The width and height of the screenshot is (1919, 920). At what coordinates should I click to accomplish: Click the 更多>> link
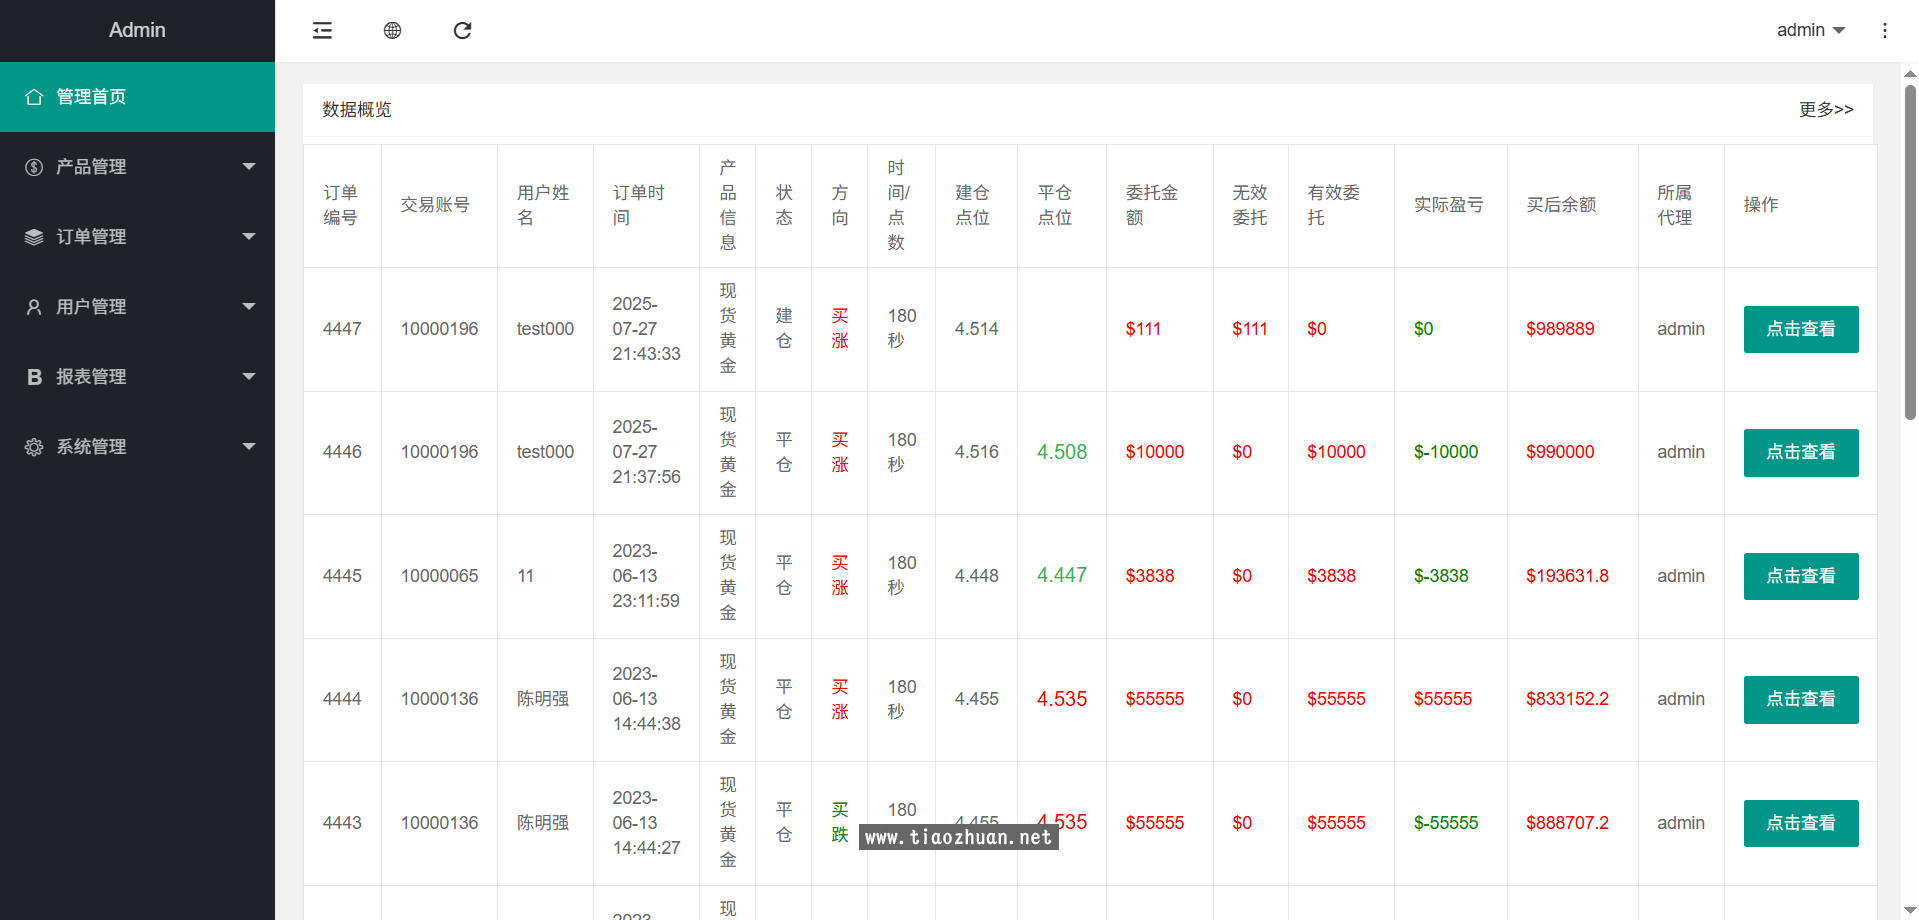(x=1826, y=110)
